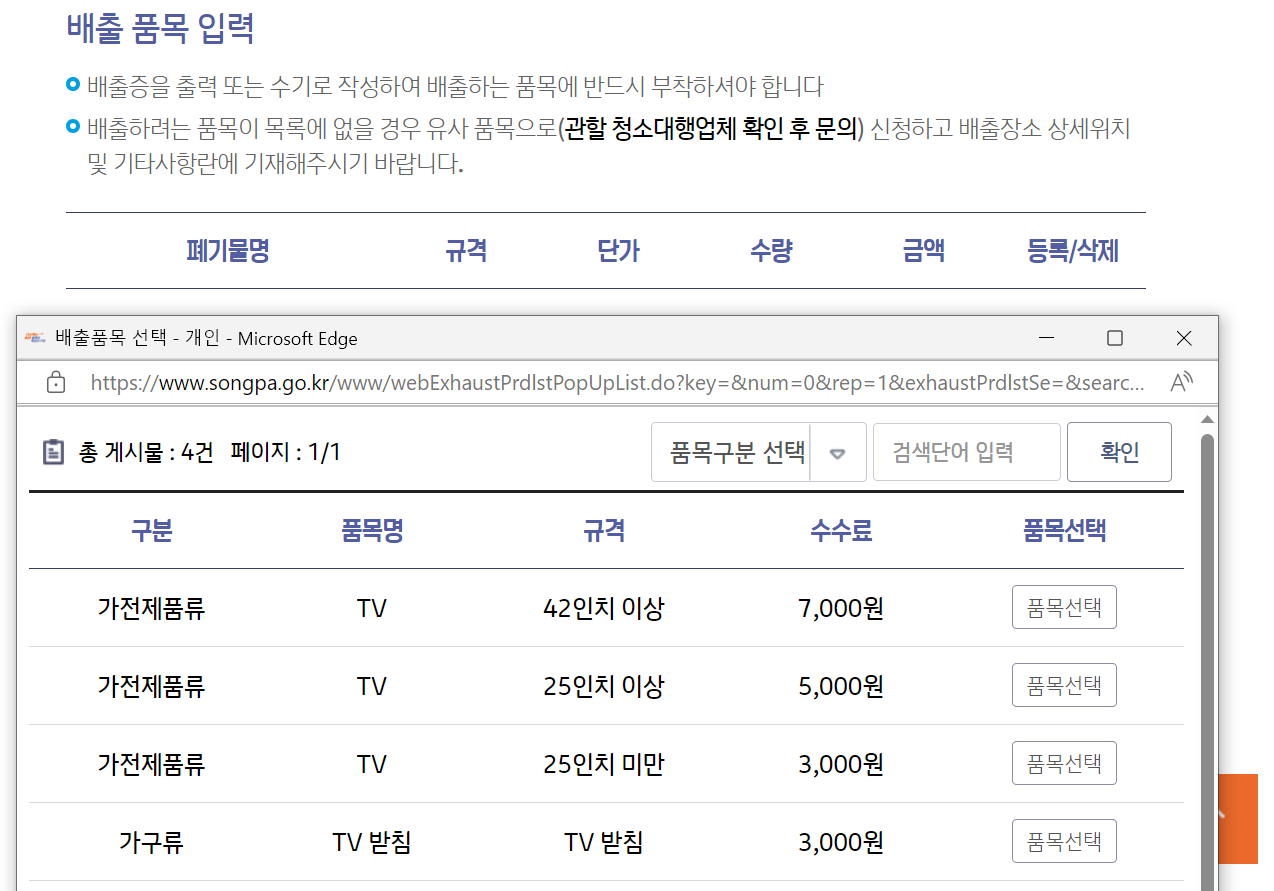This screenshot has height=891, width=1274.
Task: Select 품목선택 for TV 받침
Action: coord(1063,841)
